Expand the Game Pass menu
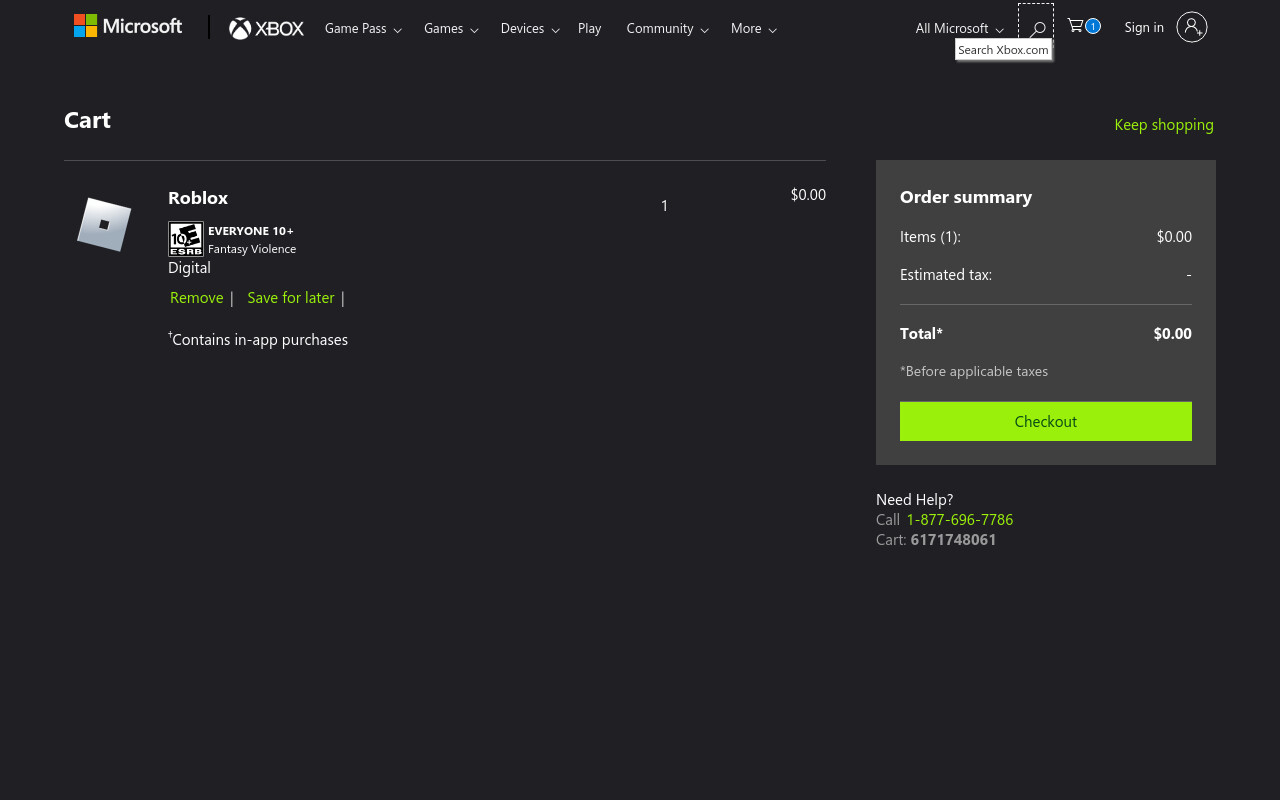This screenshot has width=1280, height=800. click(x=363, y=28)
